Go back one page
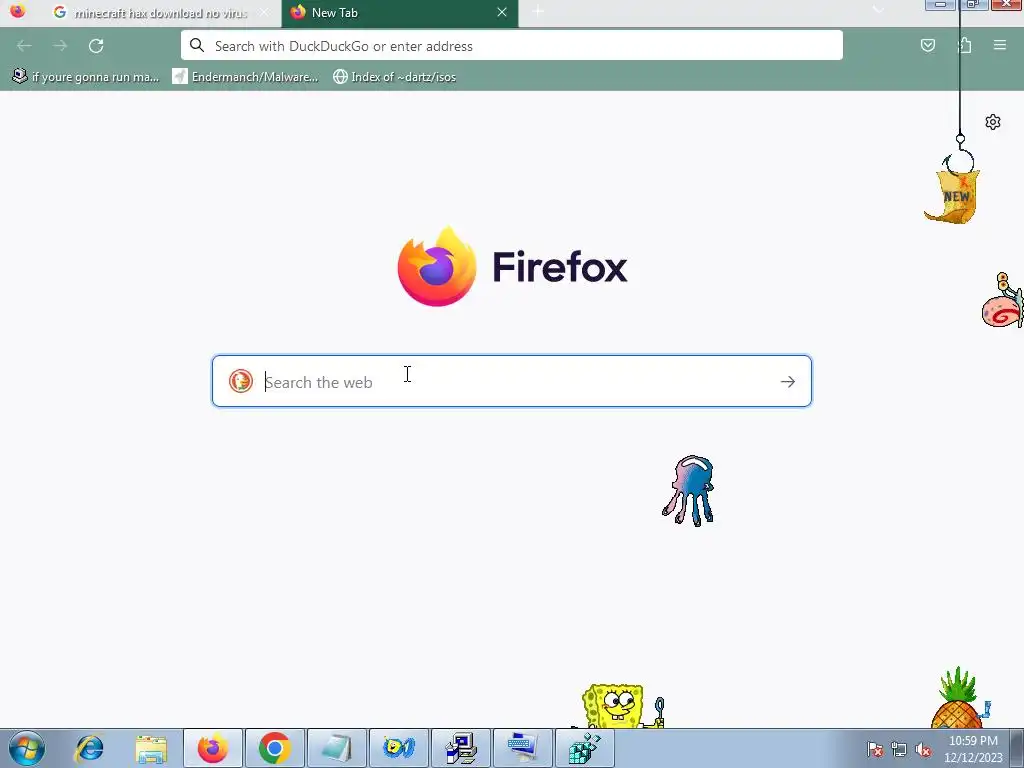The width and height of the screenshot is (1024, 768). click(24, 46)
